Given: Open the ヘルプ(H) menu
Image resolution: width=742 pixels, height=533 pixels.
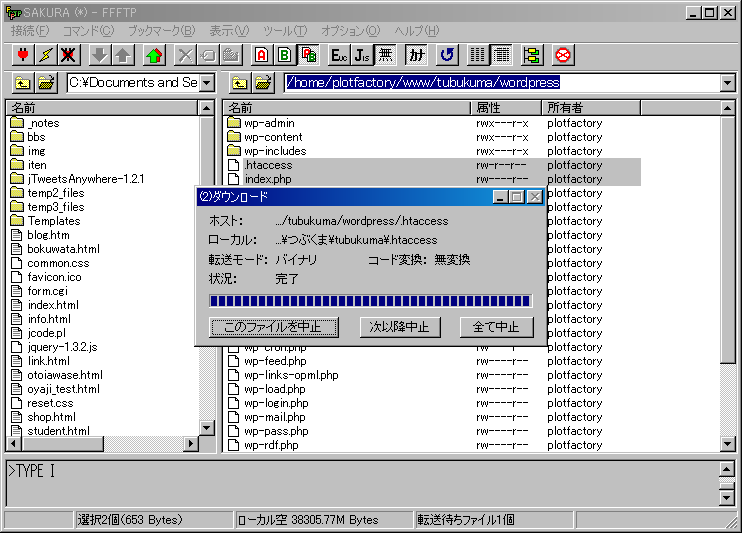Looking at the screenshot, I should (x=416, y=31).
